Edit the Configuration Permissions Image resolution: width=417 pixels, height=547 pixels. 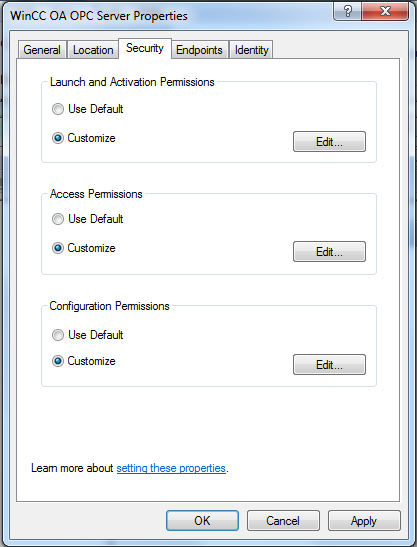[329, 365]
